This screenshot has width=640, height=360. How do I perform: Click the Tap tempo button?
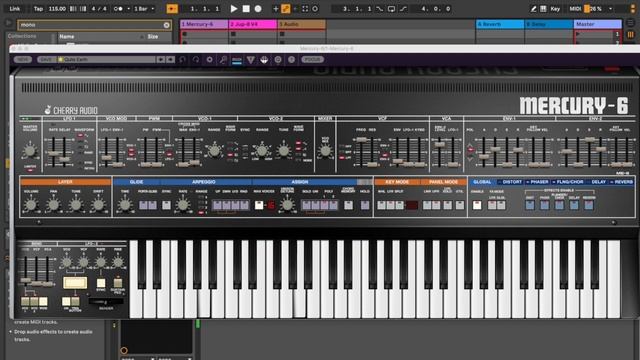tap(38, 9)
